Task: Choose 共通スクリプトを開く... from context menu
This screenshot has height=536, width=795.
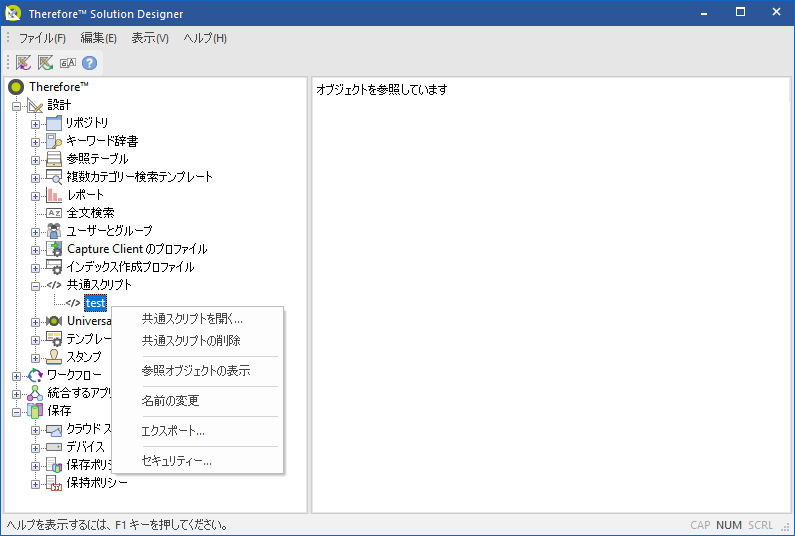Action: coord(197,319)
